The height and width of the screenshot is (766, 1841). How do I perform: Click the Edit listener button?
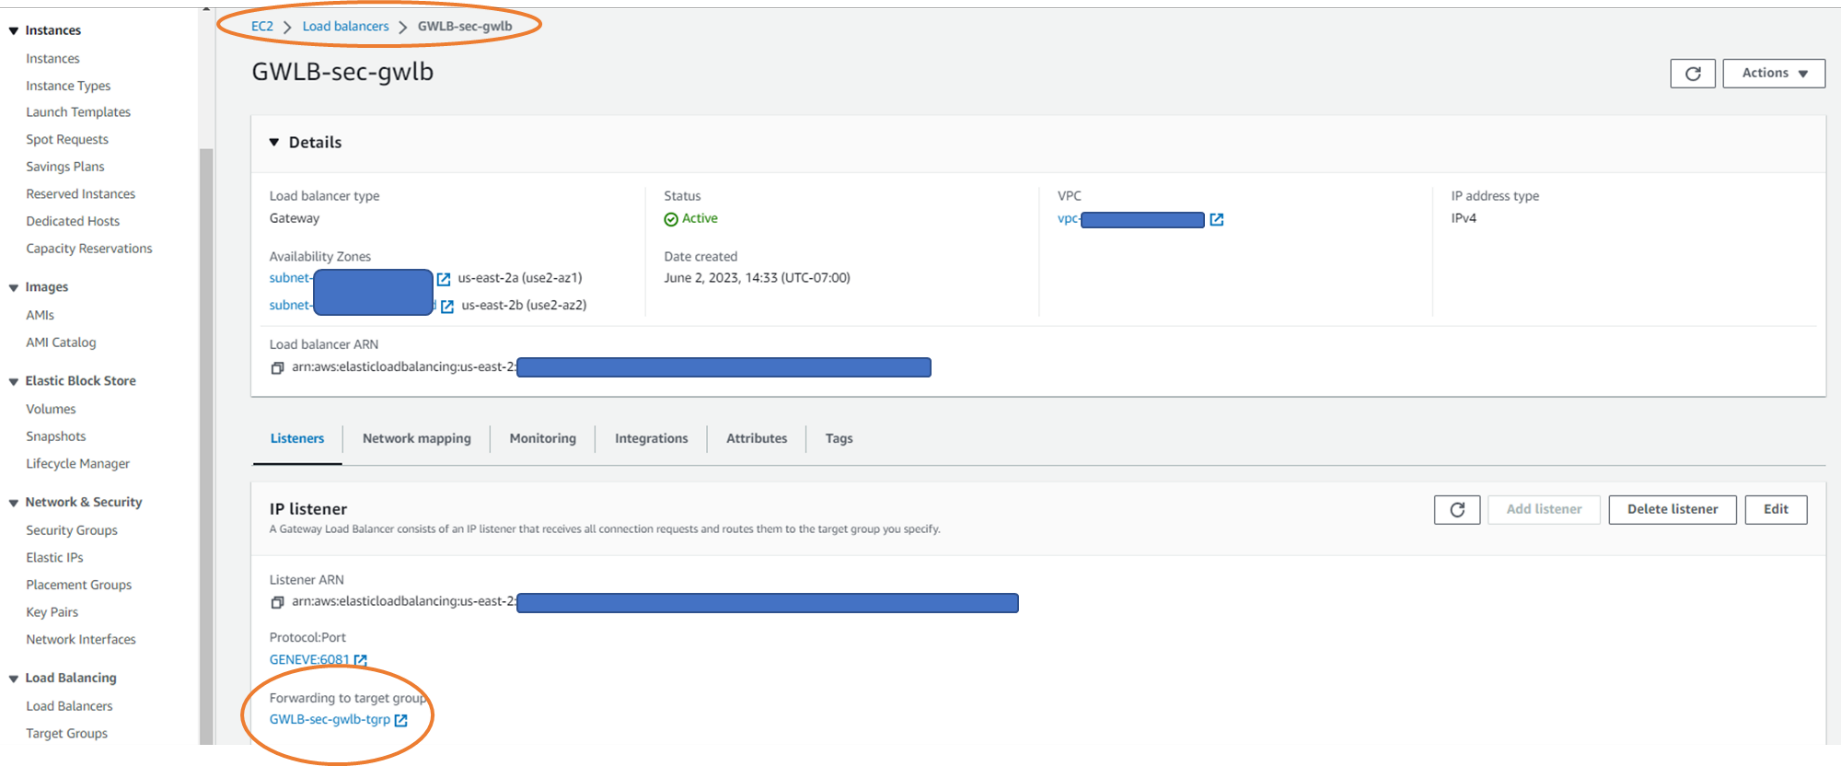pyautogui.click(x=1775, y=509)
